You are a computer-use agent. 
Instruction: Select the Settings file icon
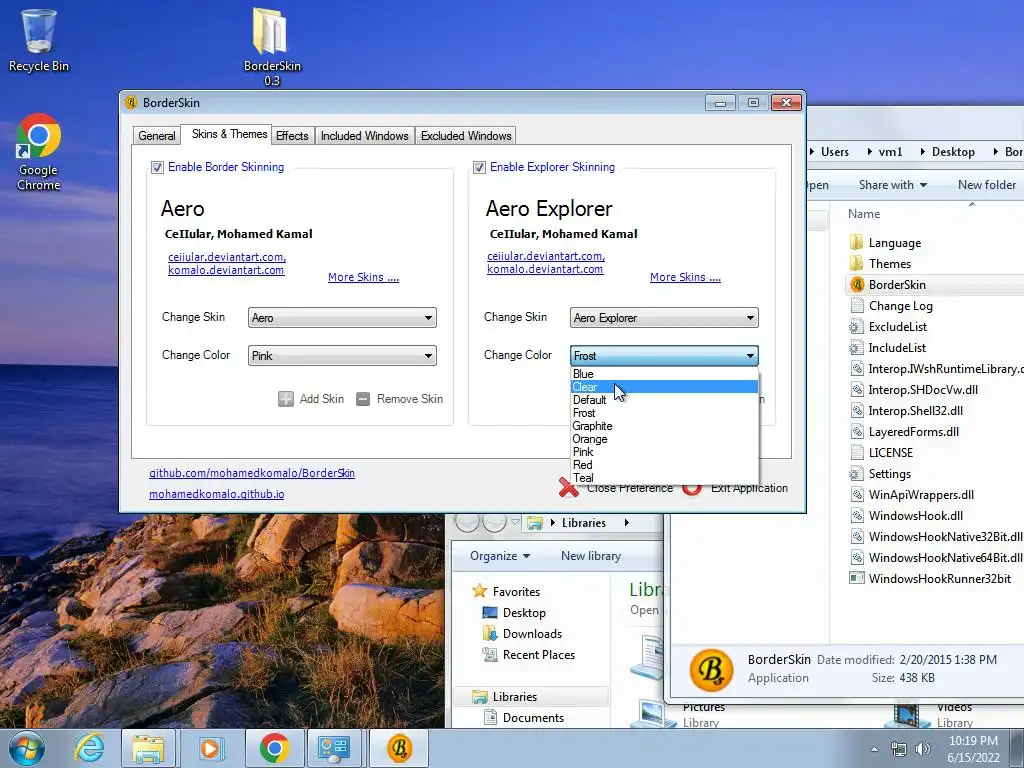[856, 473]
